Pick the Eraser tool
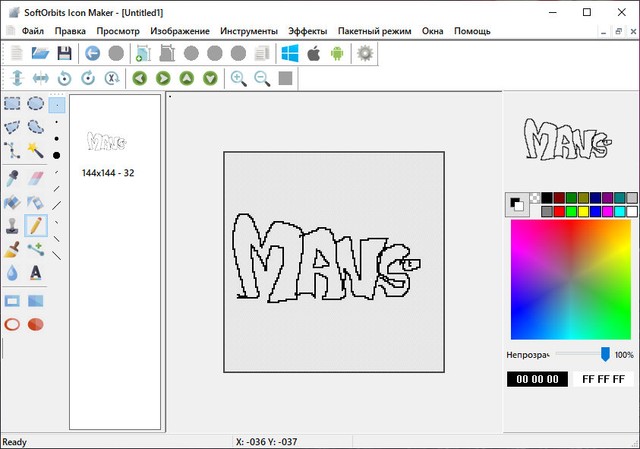Viewport: 640px width, 449px height. pos(36,177)
